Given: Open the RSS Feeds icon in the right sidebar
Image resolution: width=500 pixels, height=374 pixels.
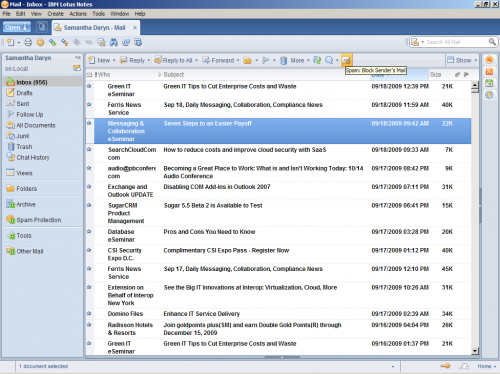Looking at the screenshot, I should tap(489, 71).
